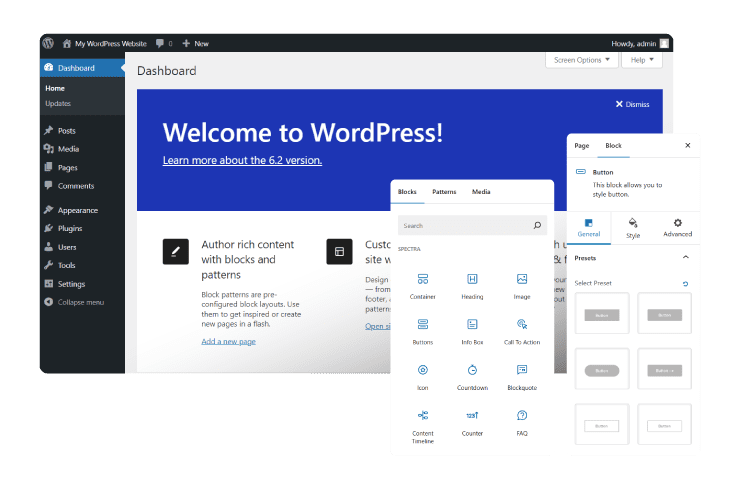Open Plugins in the sidebar menu
The image size is (734, 480).
(x=70, y=228)
